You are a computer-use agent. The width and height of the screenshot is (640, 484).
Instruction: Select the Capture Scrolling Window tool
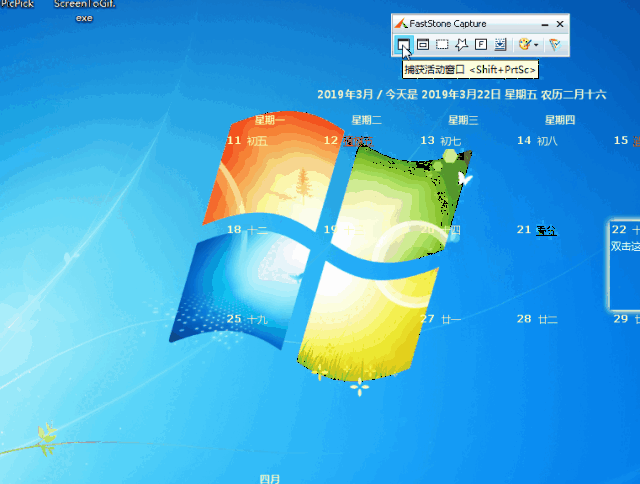tap(500, 44)
